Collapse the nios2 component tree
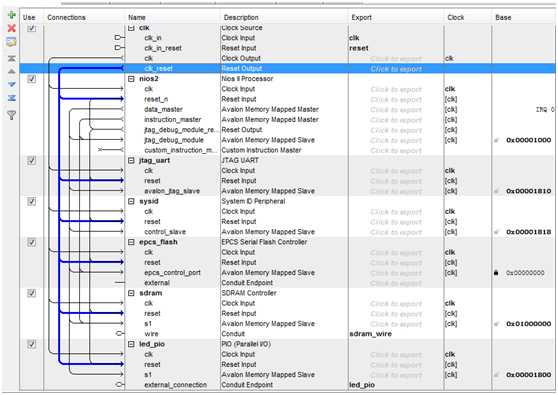This screenshot has height=395, width=558. 131,79
